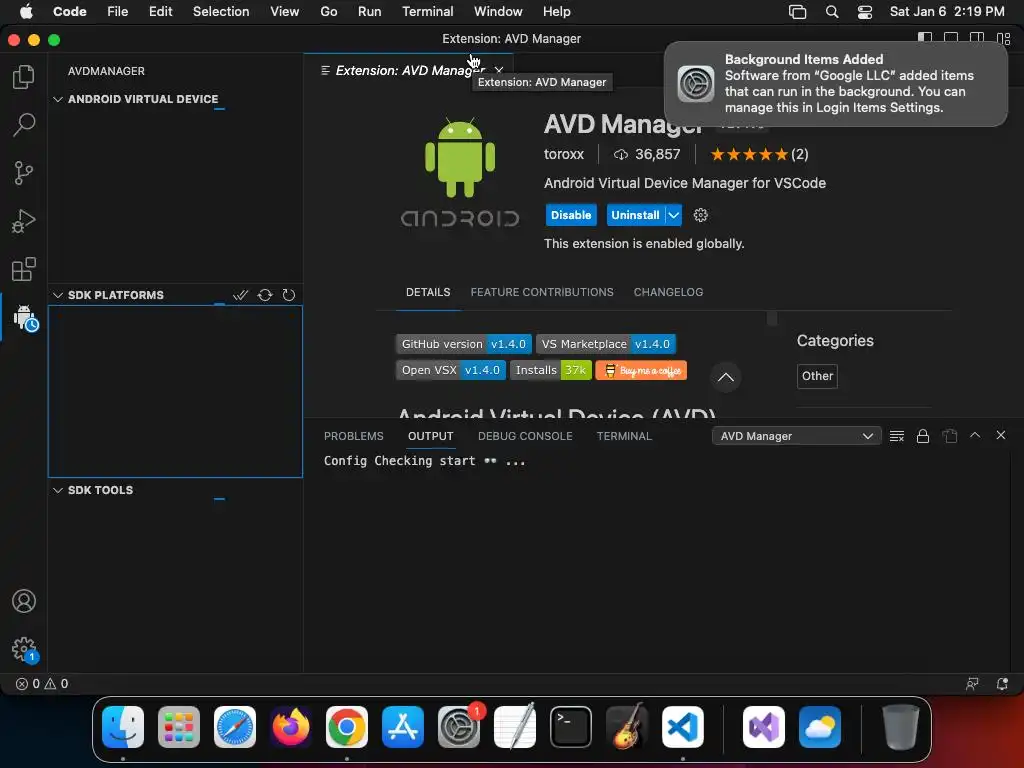Click the errors and warnings status bar entry
Viewport: 1024px width, 768px height.
click(42, 684)
